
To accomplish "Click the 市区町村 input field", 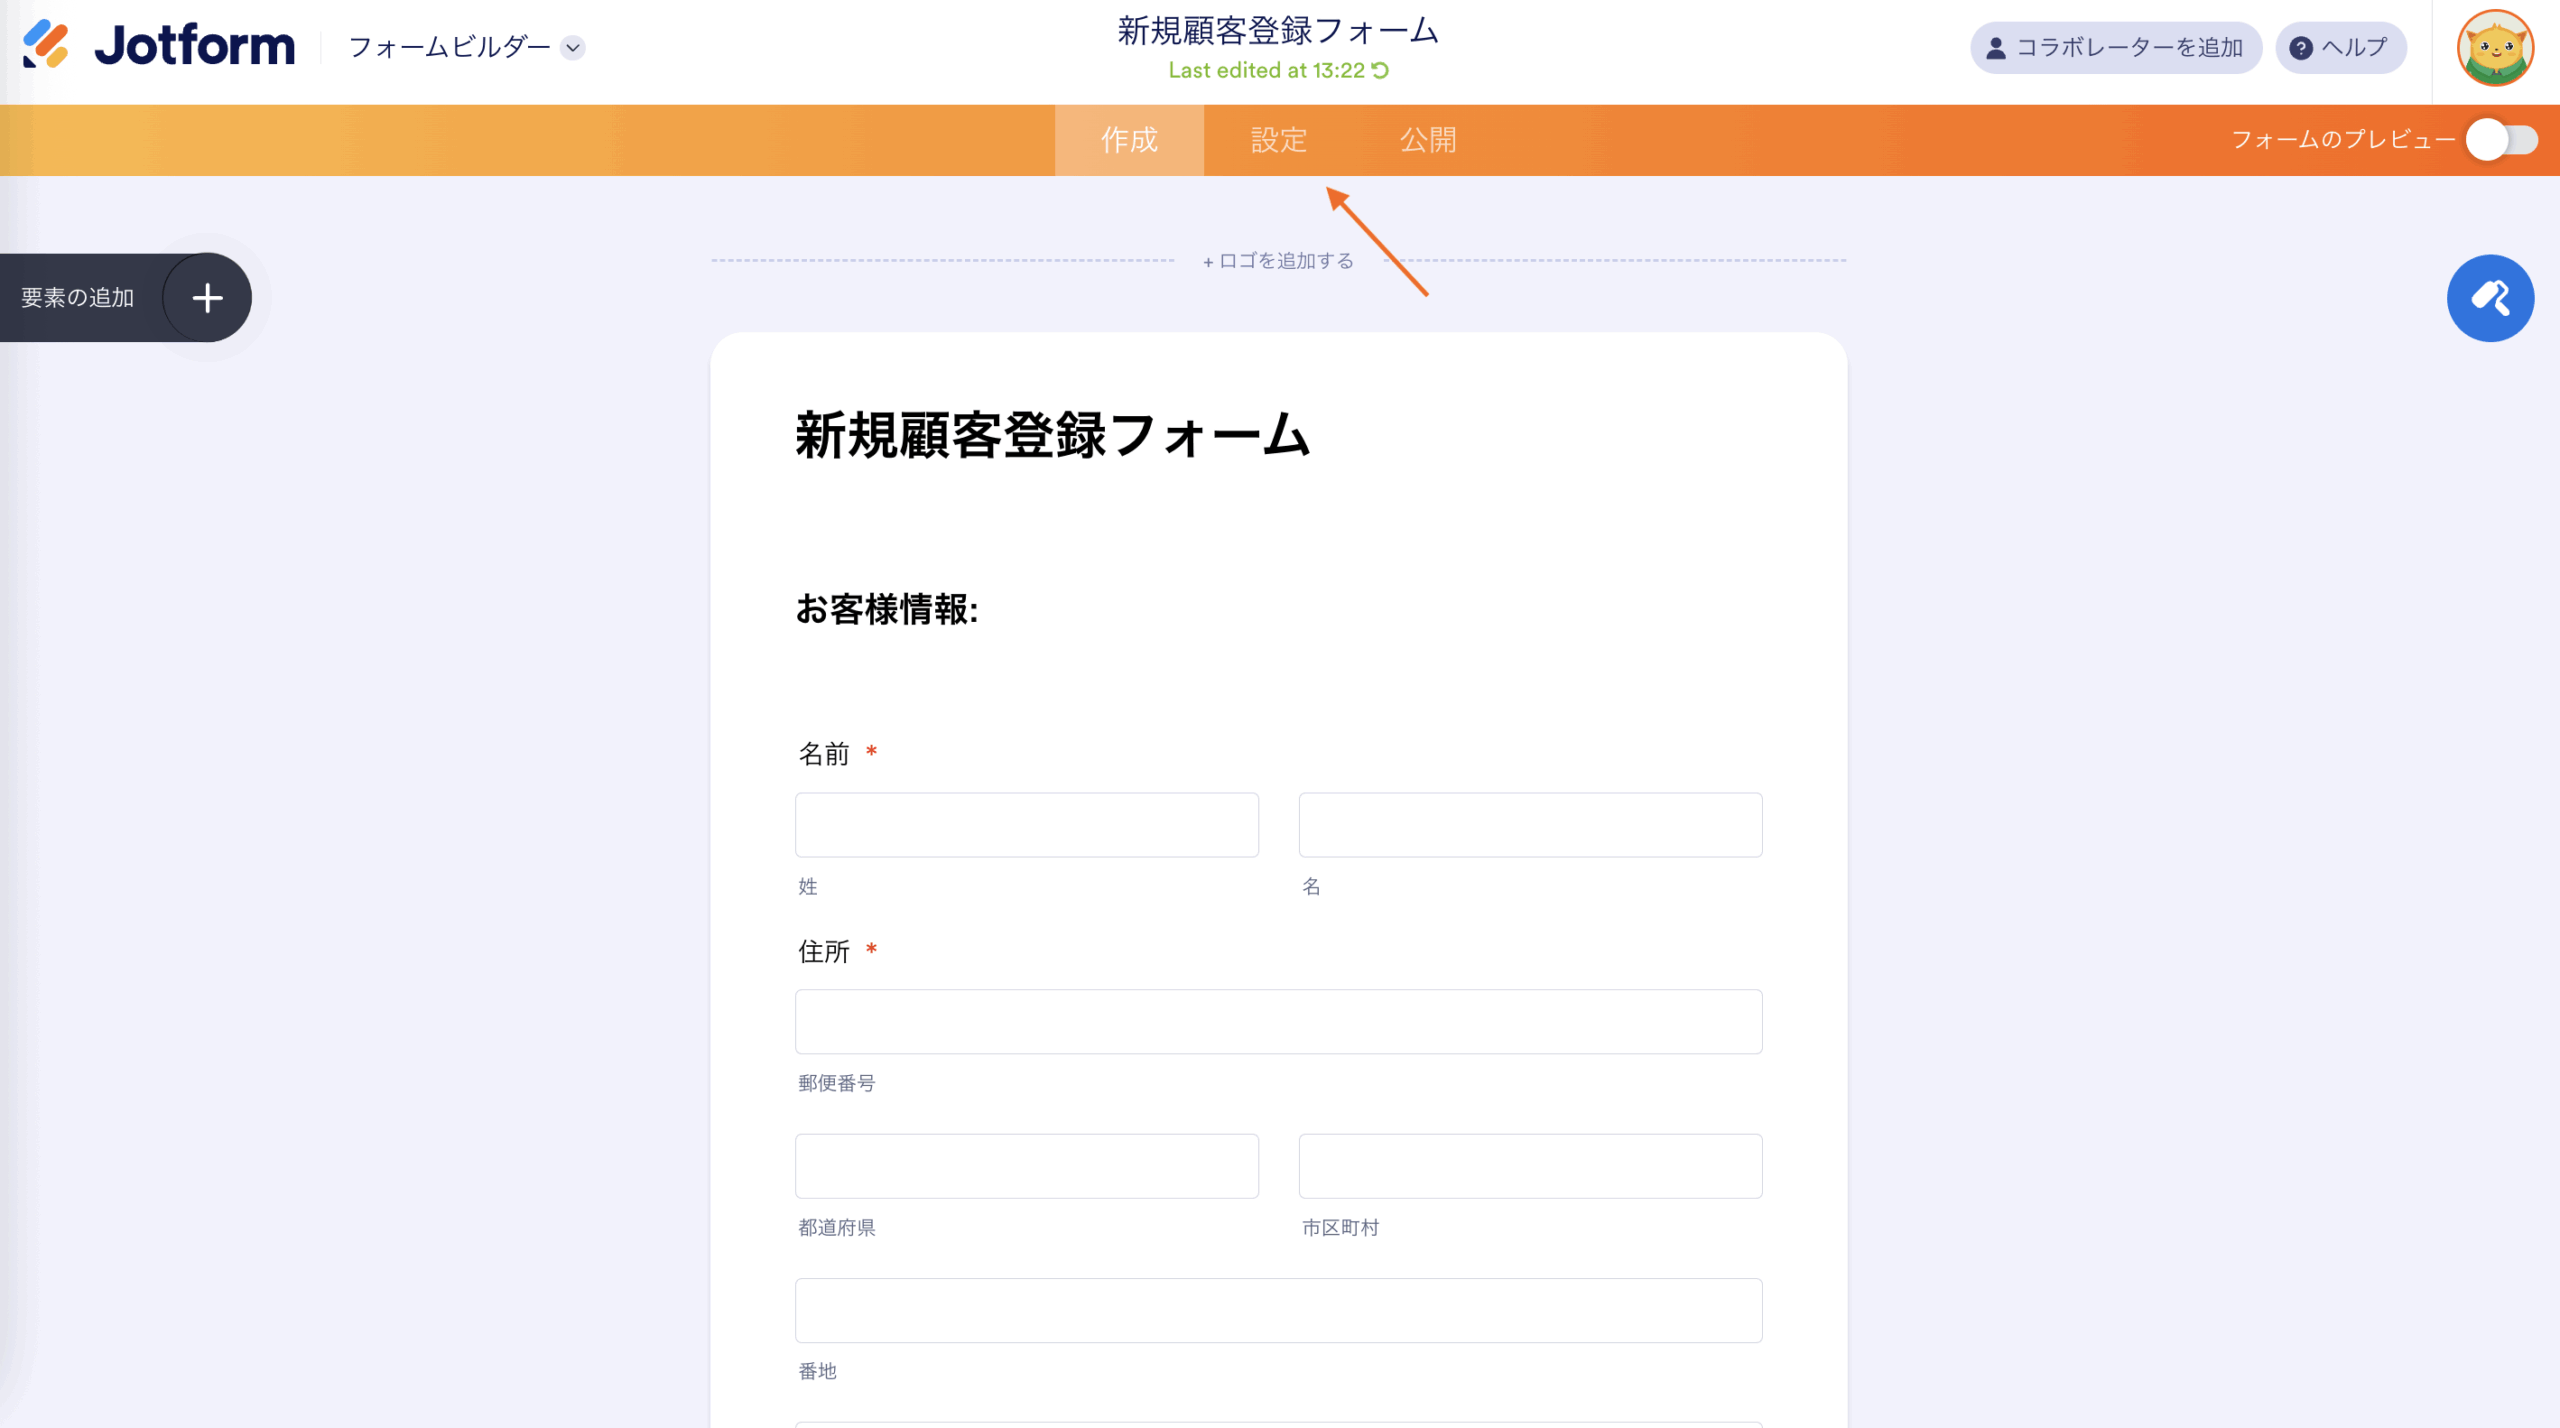I will point(1530,1166).
